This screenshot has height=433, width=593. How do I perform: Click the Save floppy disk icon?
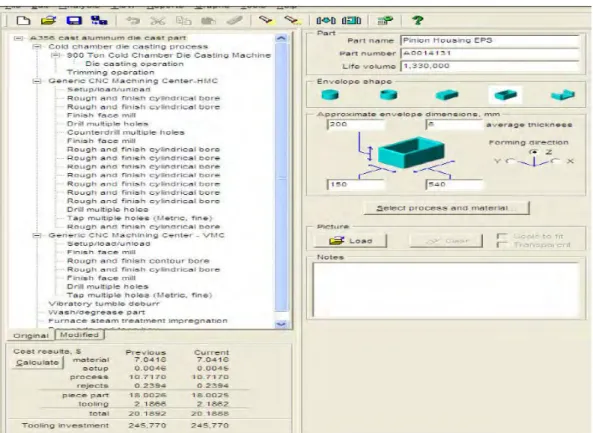(x=74, y=20)
